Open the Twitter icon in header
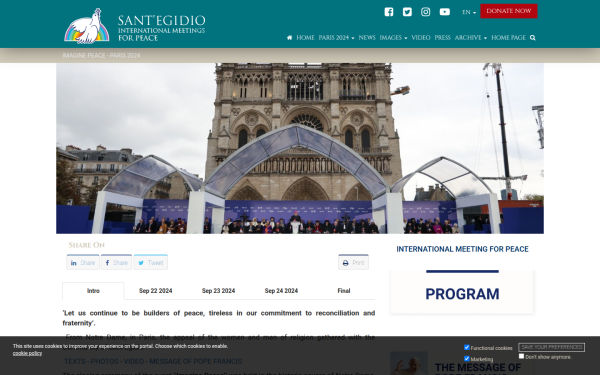600x375 pixels. point(407,12)
